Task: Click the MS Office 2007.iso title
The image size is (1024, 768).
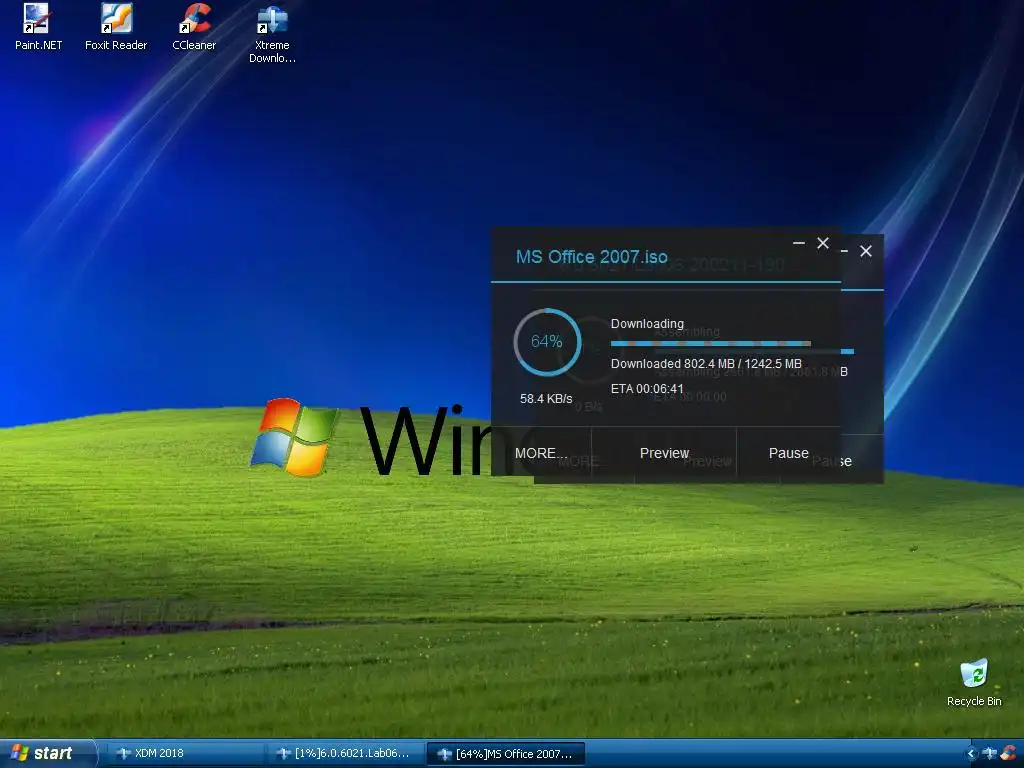Action: tap(592, 257)
